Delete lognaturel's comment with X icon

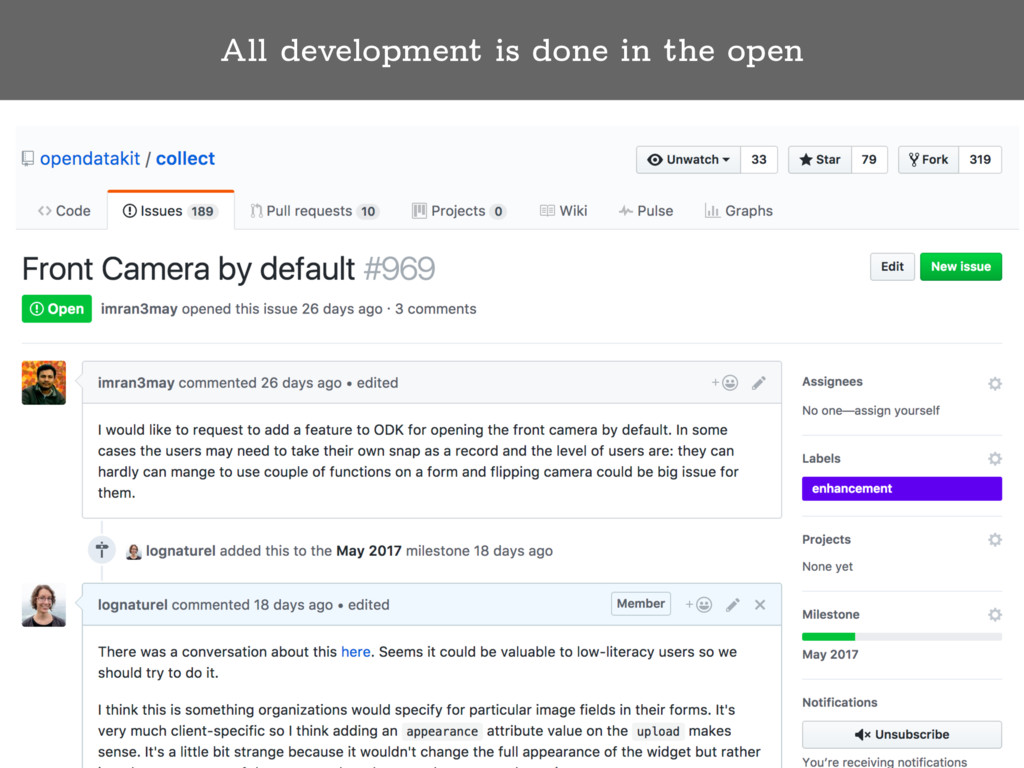[760, 605]
